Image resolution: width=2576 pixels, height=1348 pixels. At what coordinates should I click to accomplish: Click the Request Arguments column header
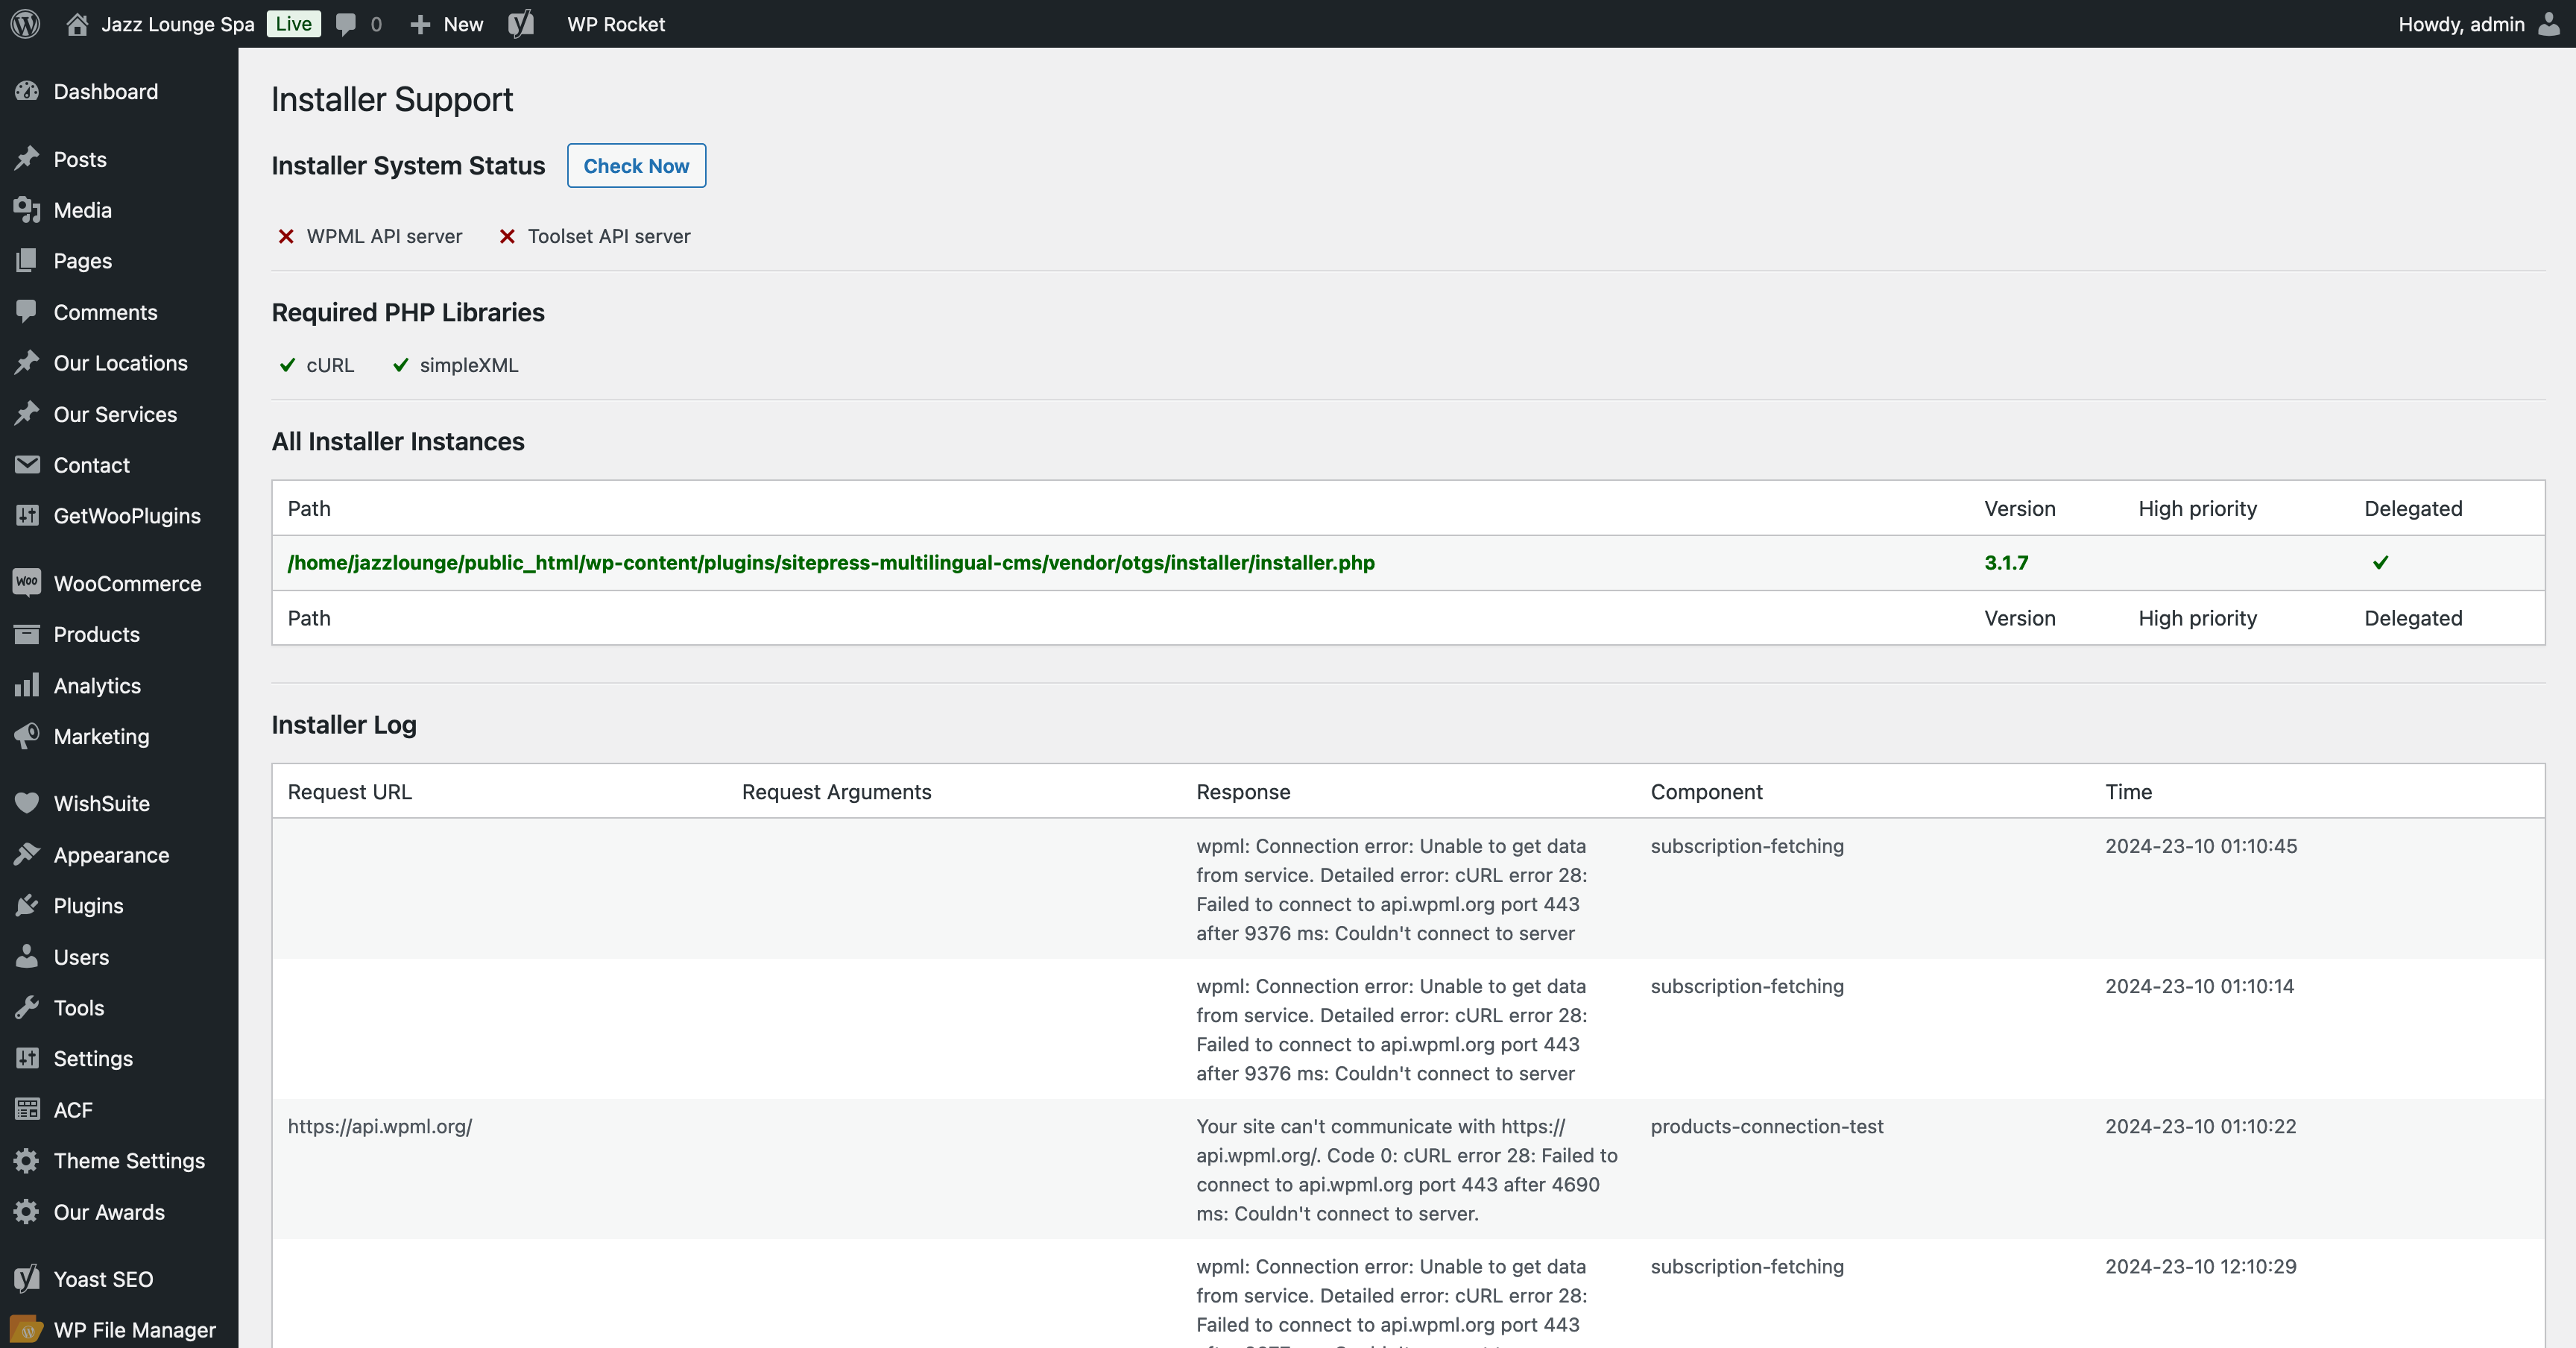point(836,792)
